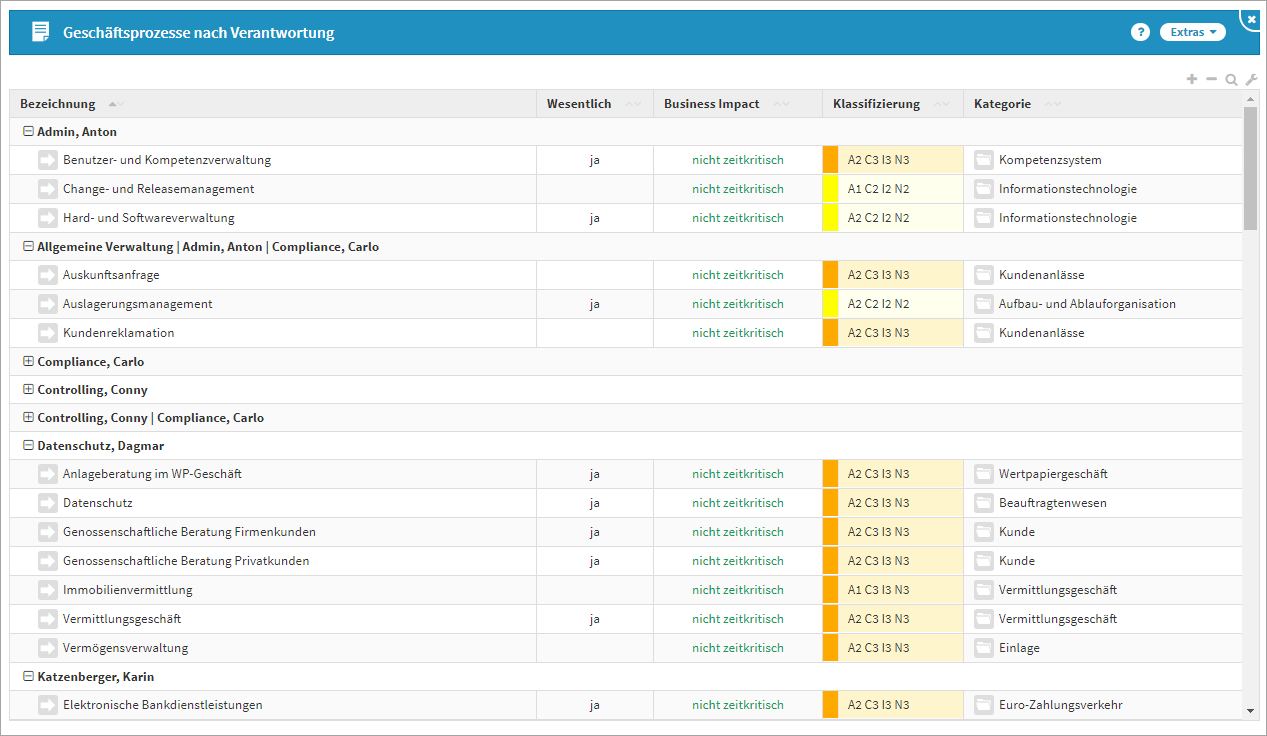Image resolution: width=1267 pixels, height=736 pixels.
Task: Click the scrollbar down arrow
Action: tap(1250, 710)
